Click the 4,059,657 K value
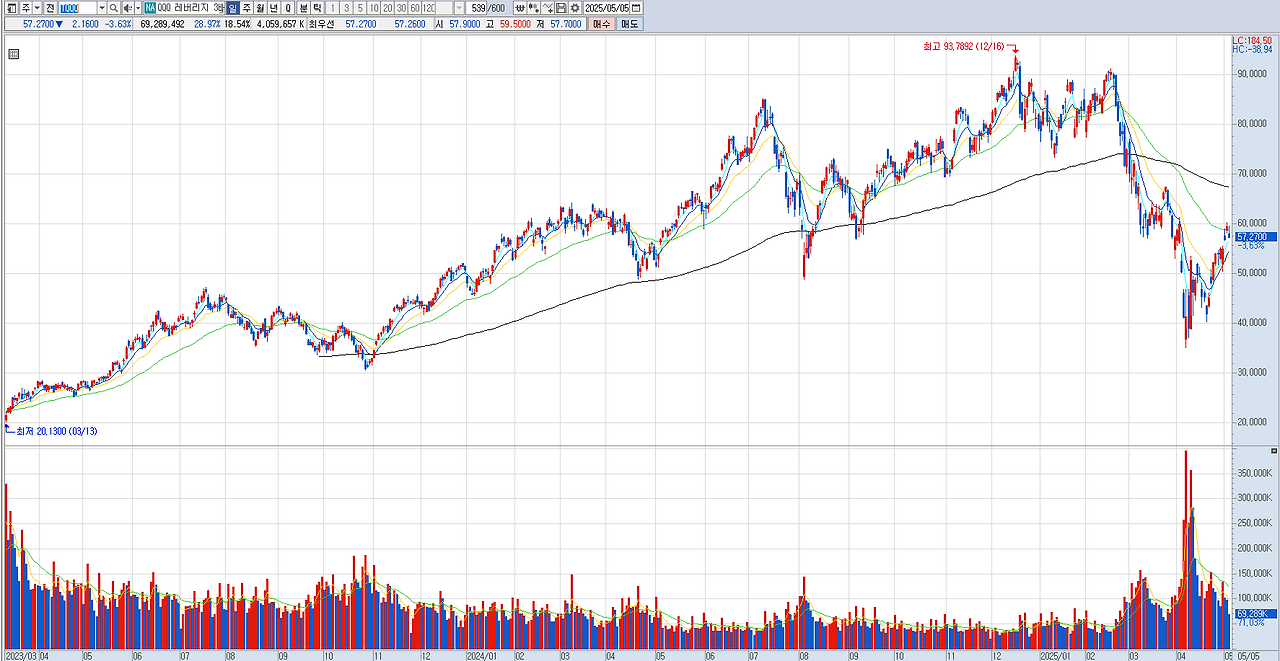The width and height of the screenshot is (1280, 661). pyautogui.click(x=281, y=24)
